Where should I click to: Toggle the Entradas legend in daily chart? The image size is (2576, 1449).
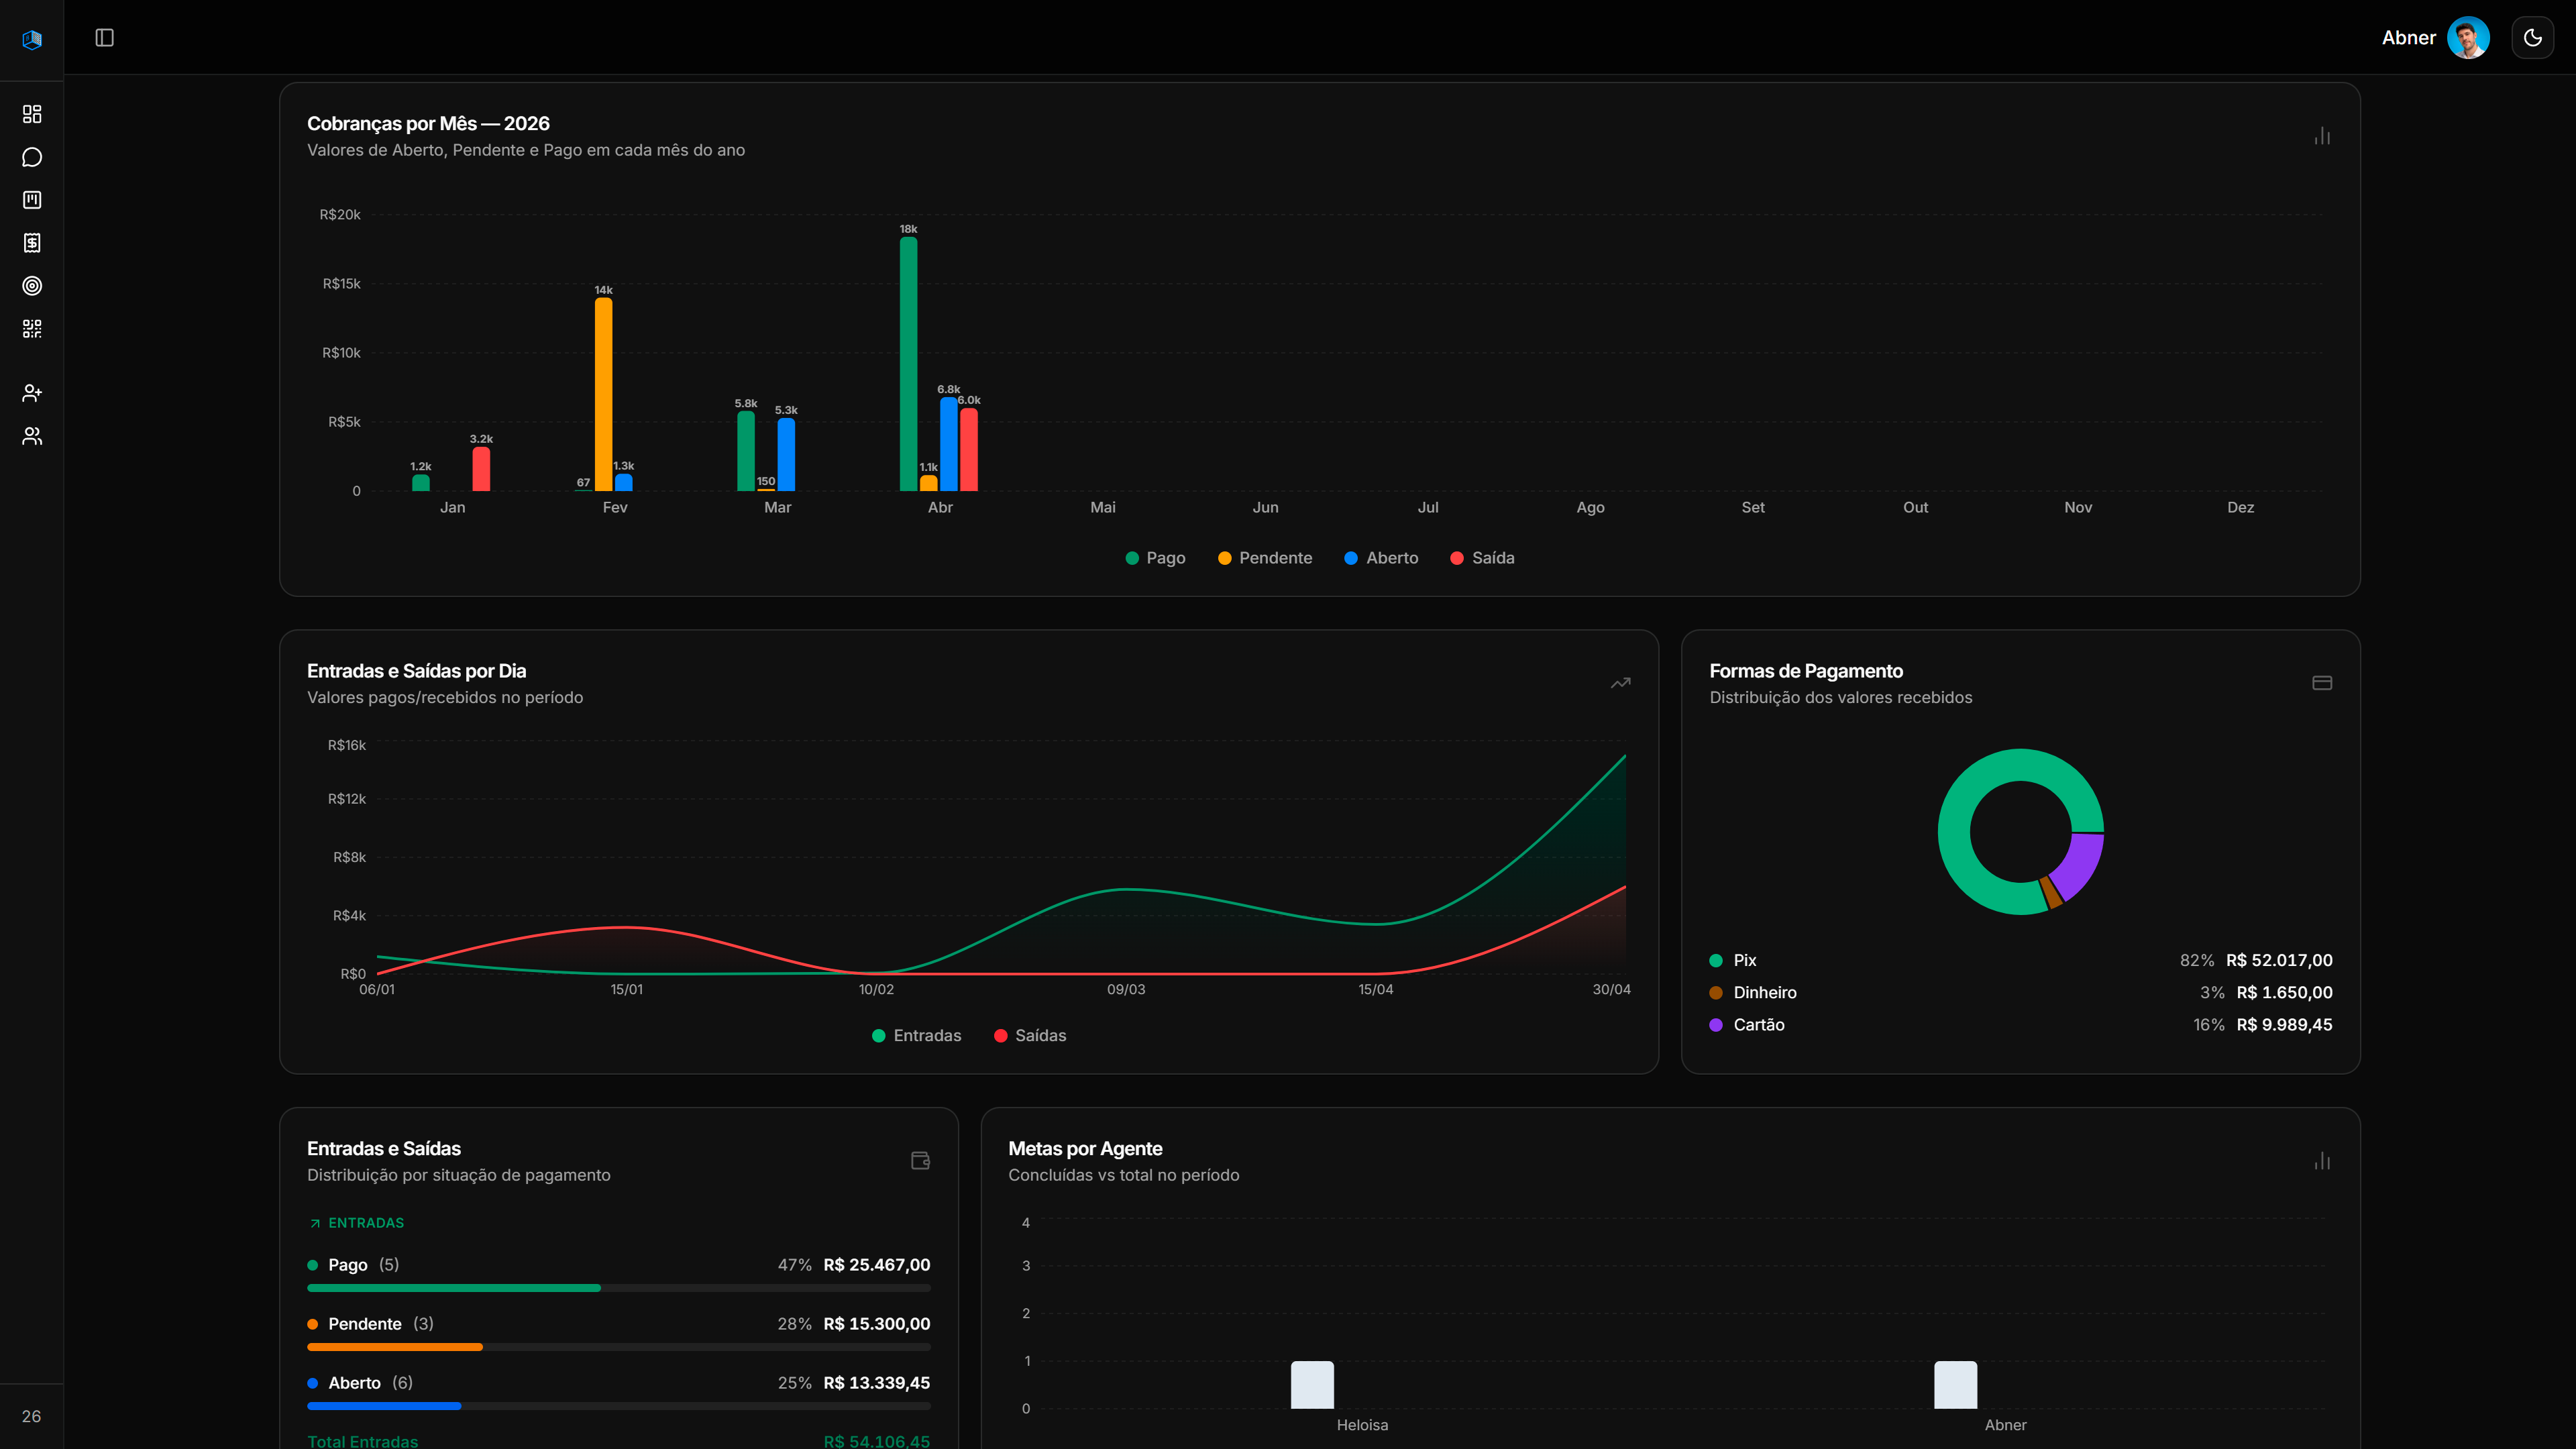click(916, 1035)
